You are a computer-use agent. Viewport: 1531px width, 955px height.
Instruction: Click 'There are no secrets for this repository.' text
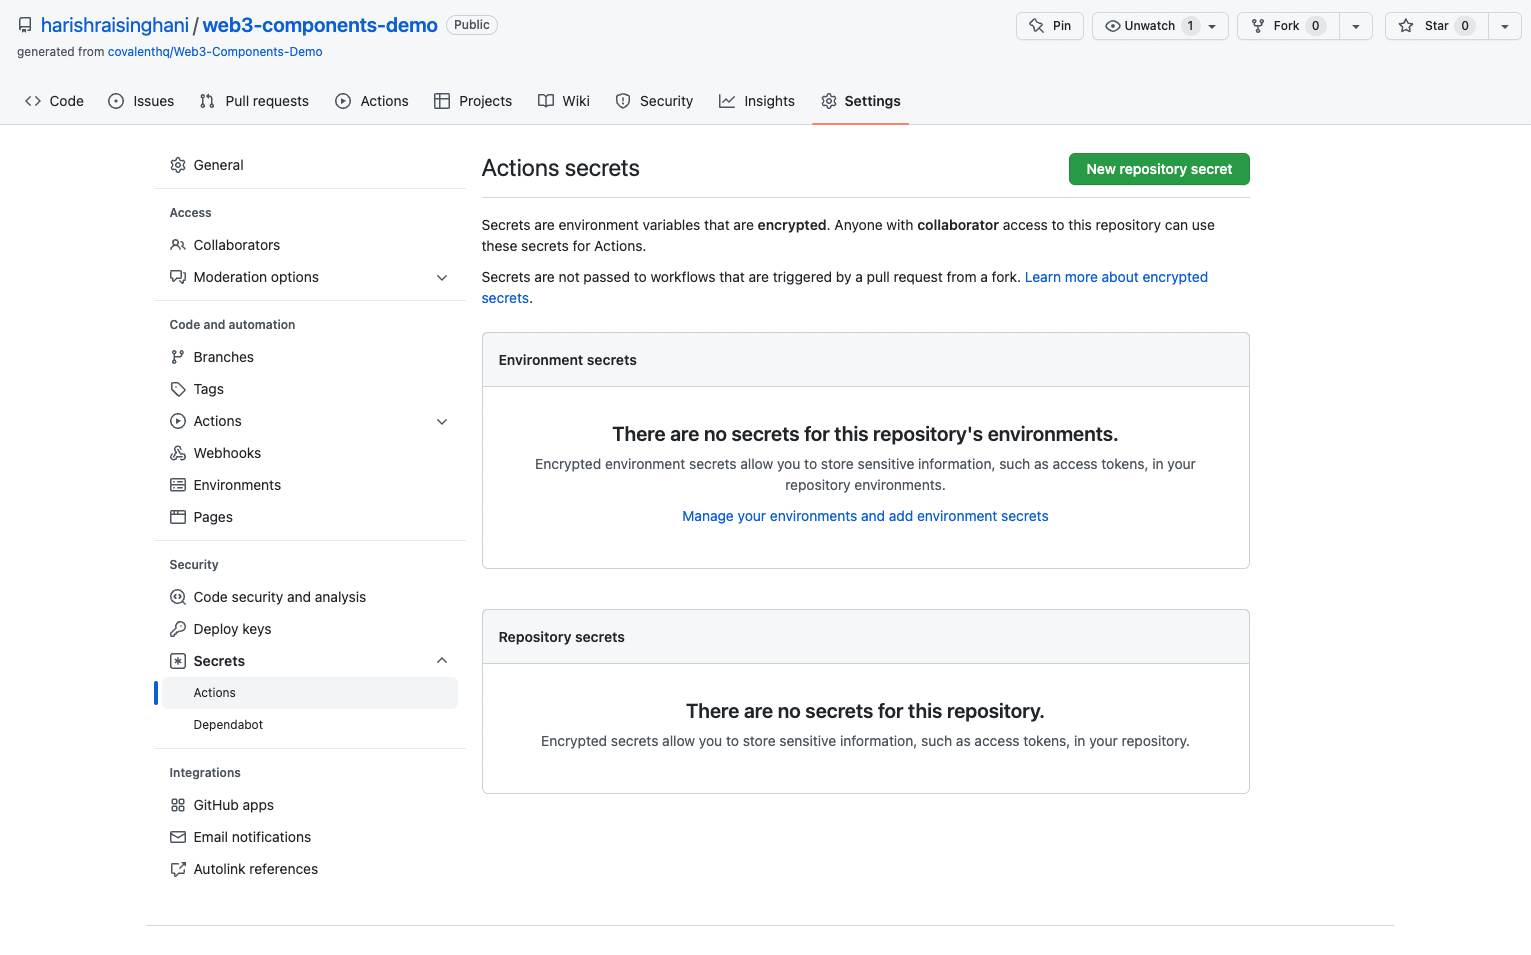click(x=865, y=711)
